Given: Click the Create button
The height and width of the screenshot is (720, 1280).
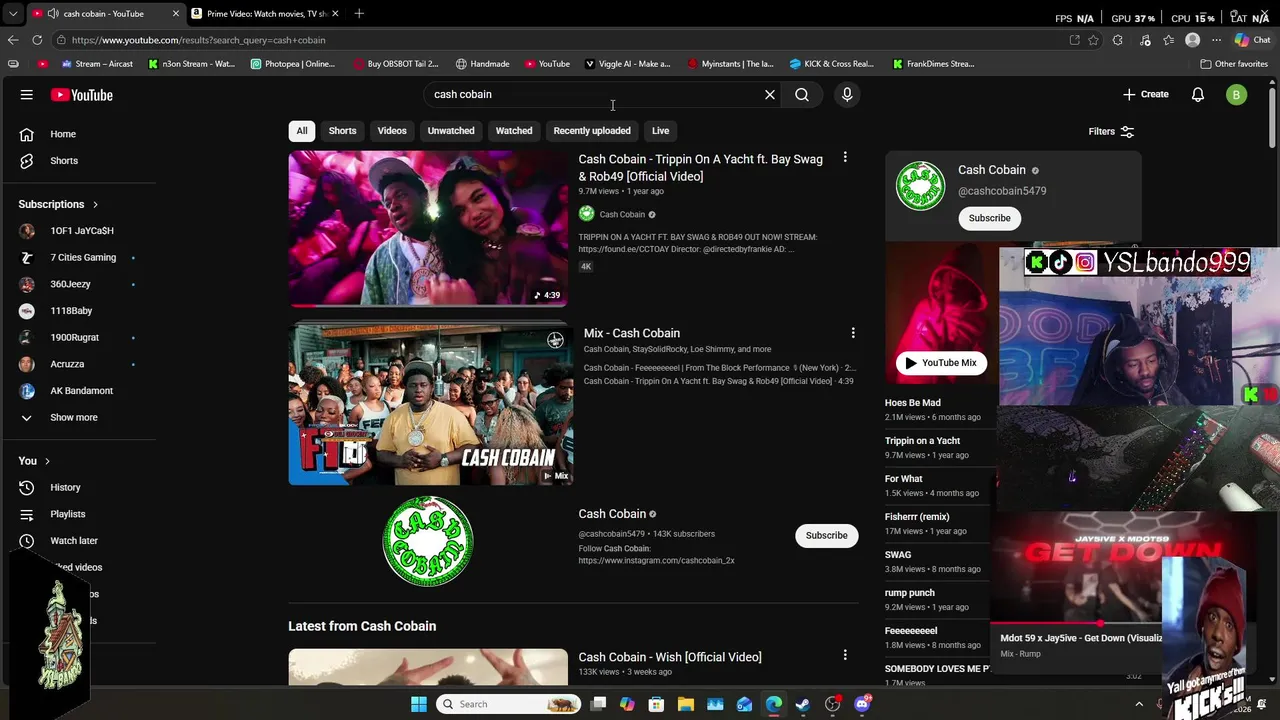Looking at the screenshot, I should tap(1146, 95).
